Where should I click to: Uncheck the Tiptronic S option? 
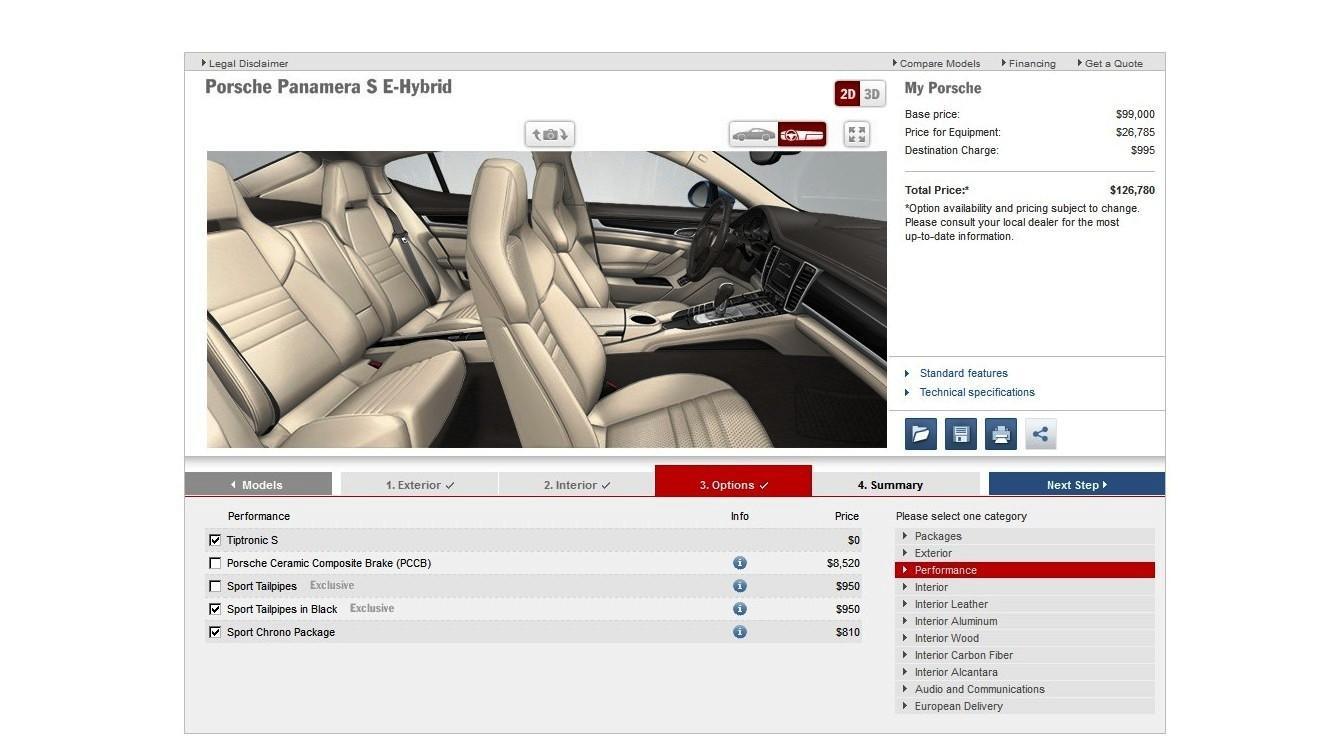click(215, 540)
